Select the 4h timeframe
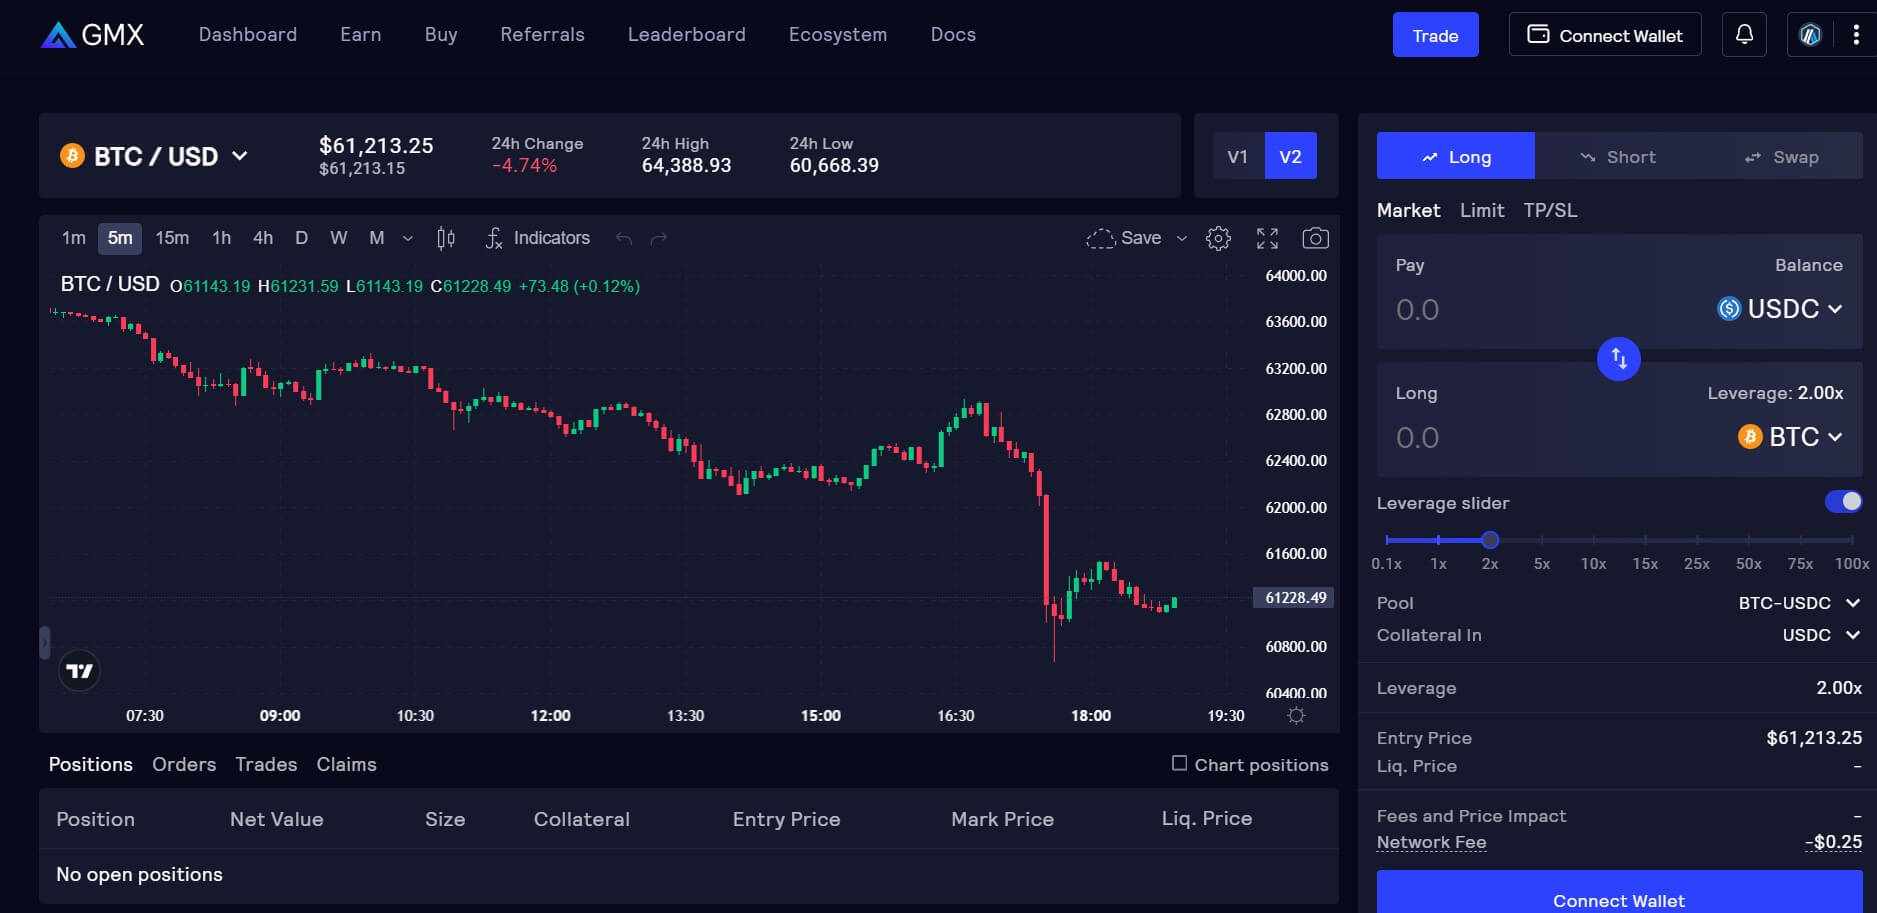Image resolution: width=1877 pixels, height=913 pixels. pyautogui.click(x=263, y=238)
